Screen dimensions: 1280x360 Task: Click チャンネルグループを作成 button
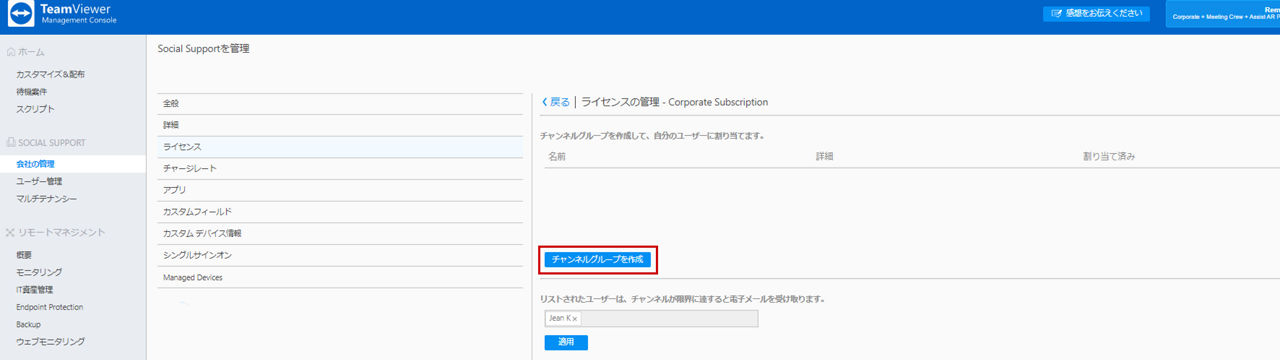point(598,259)
